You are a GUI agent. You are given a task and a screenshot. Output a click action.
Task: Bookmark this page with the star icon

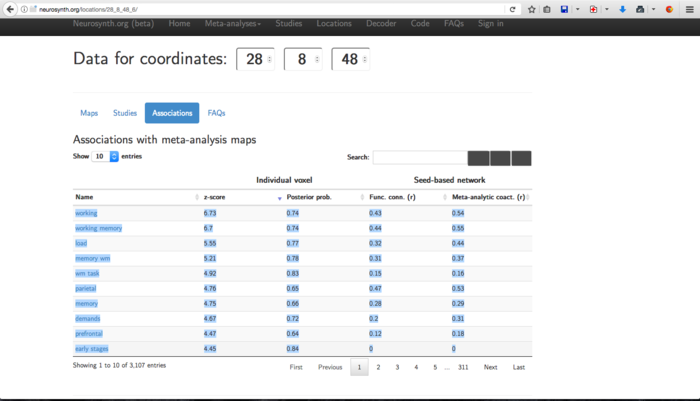[x=532, y=9]
